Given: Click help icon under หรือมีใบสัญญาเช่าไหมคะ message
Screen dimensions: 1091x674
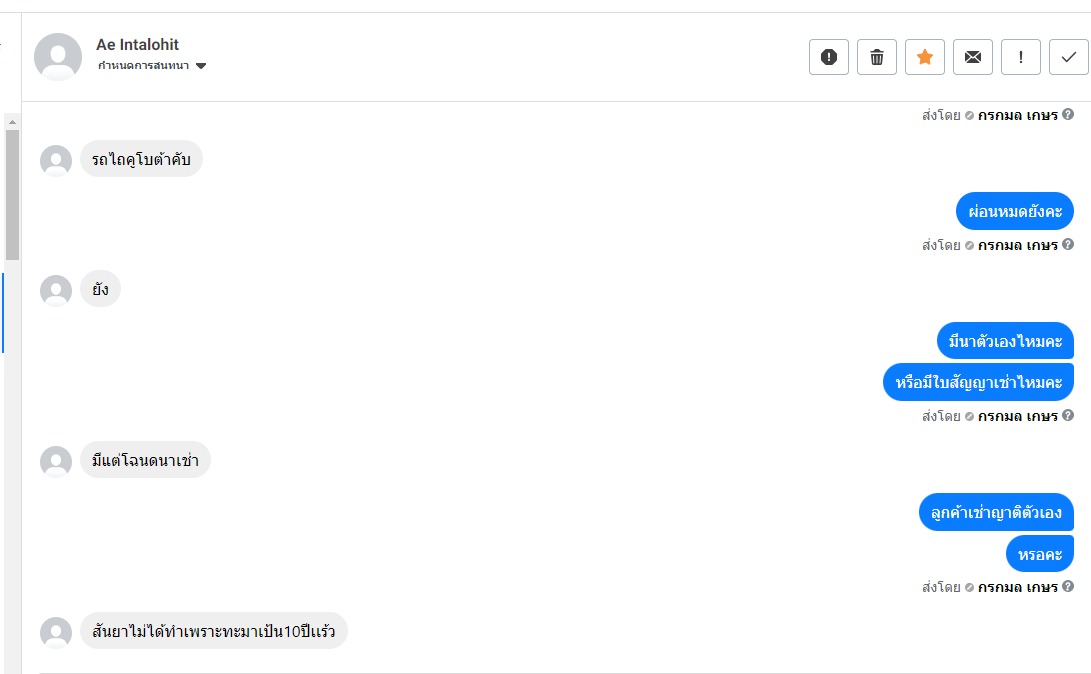Looking at the screenshot, I should (1068, 416).
